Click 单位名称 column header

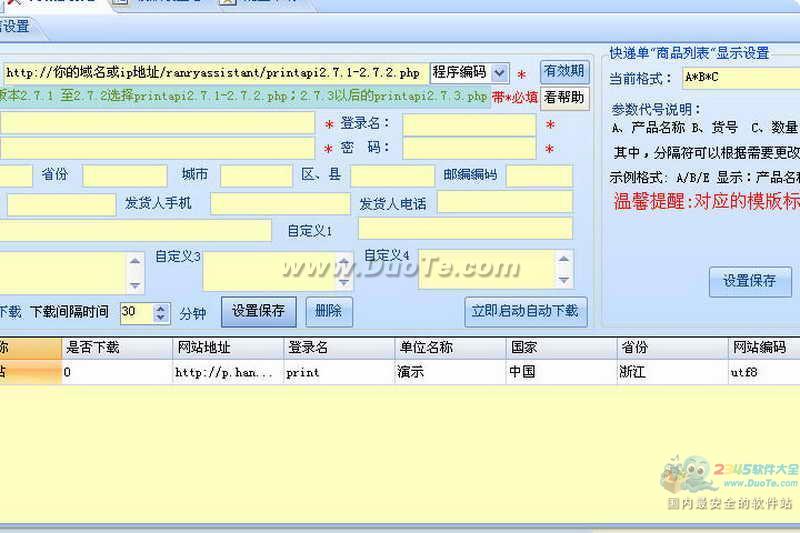pos(451,348)
